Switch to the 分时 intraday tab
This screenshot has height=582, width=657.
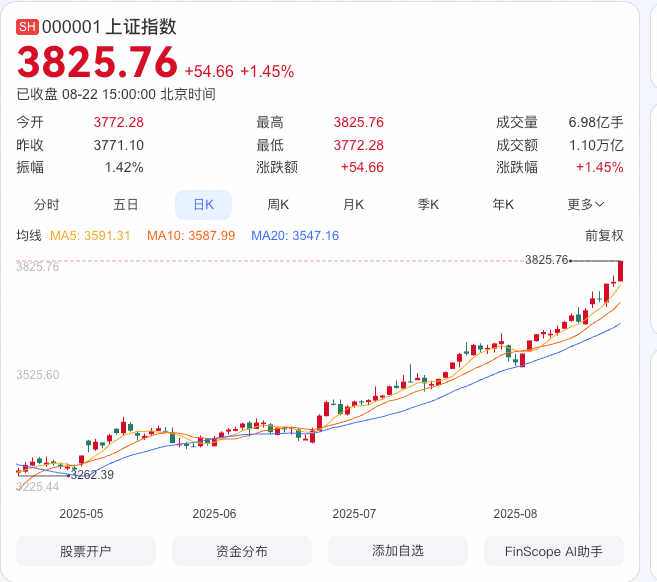click(47, 205)
